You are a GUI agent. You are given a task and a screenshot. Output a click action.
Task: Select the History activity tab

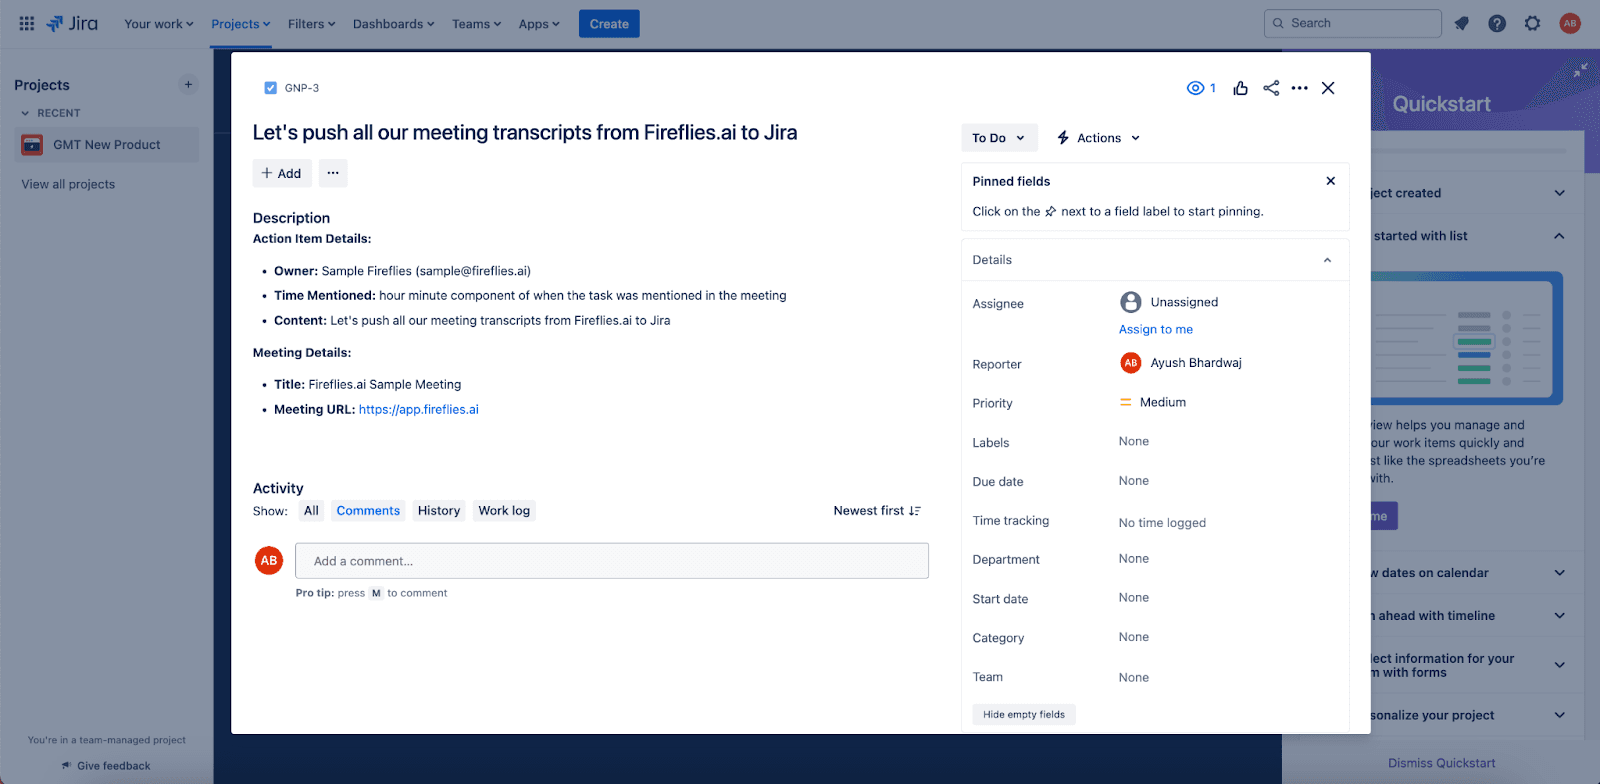439,510
